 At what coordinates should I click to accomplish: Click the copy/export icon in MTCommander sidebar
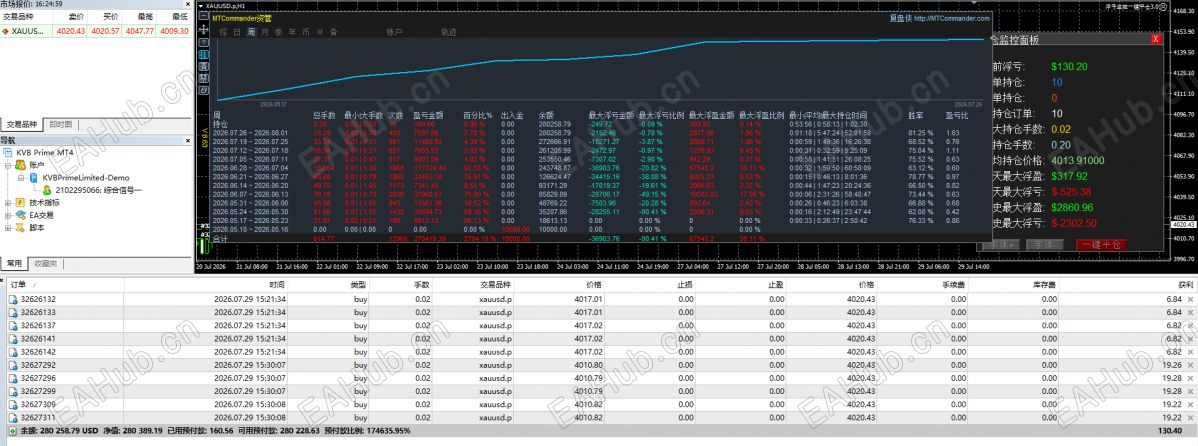203,90
